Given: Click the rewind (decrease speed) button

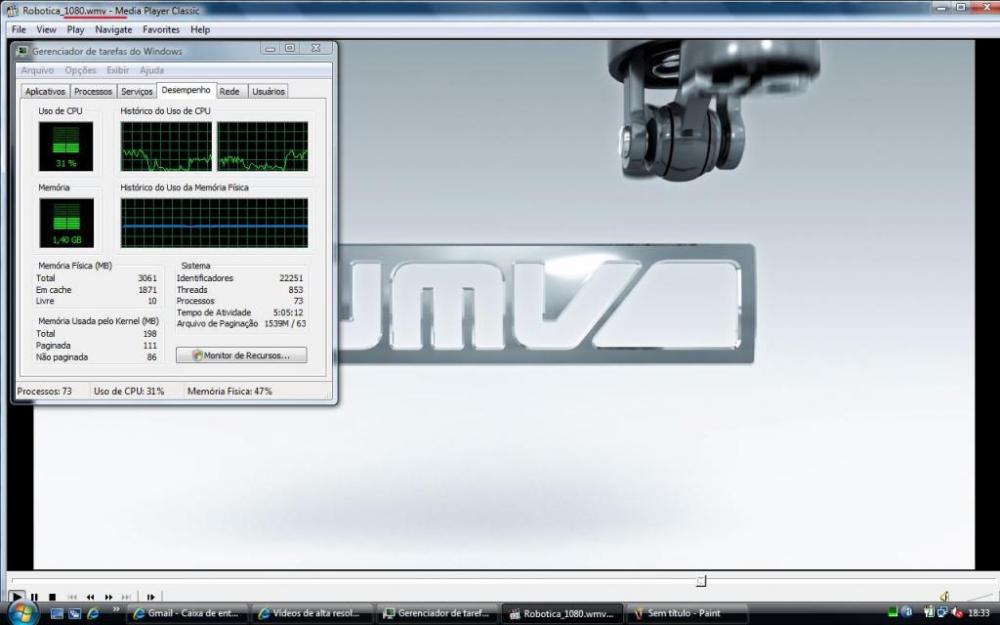Looking at the screenshot, I should (x=90, y=597).
